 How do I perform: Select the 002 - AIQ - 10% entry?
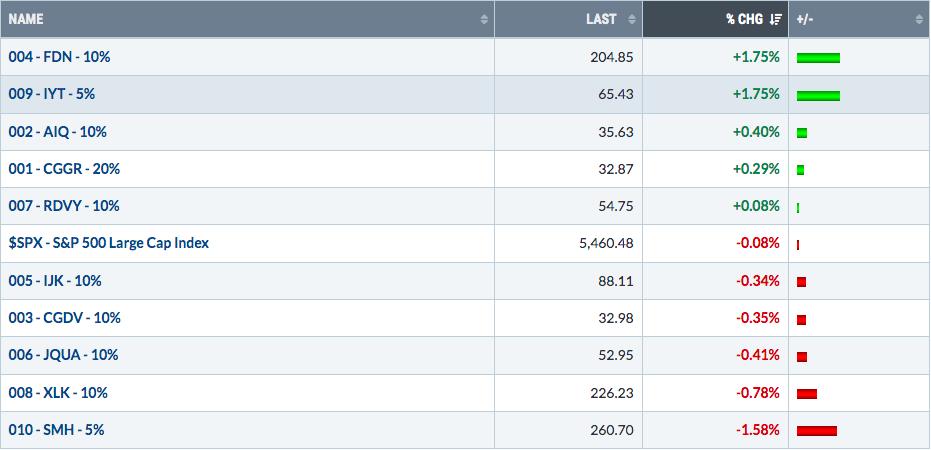point(58,132)
